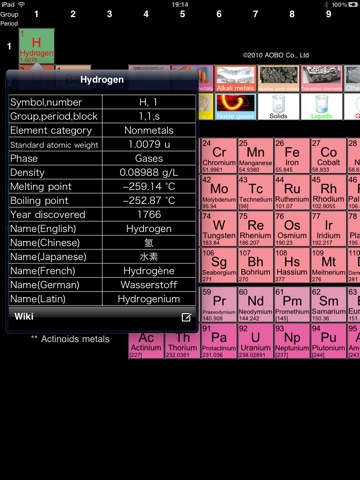Viewport: 360px width, 480px height.
Task: Open the Wiki link in Hydrogen popup
Action: (x=24, y=316)
